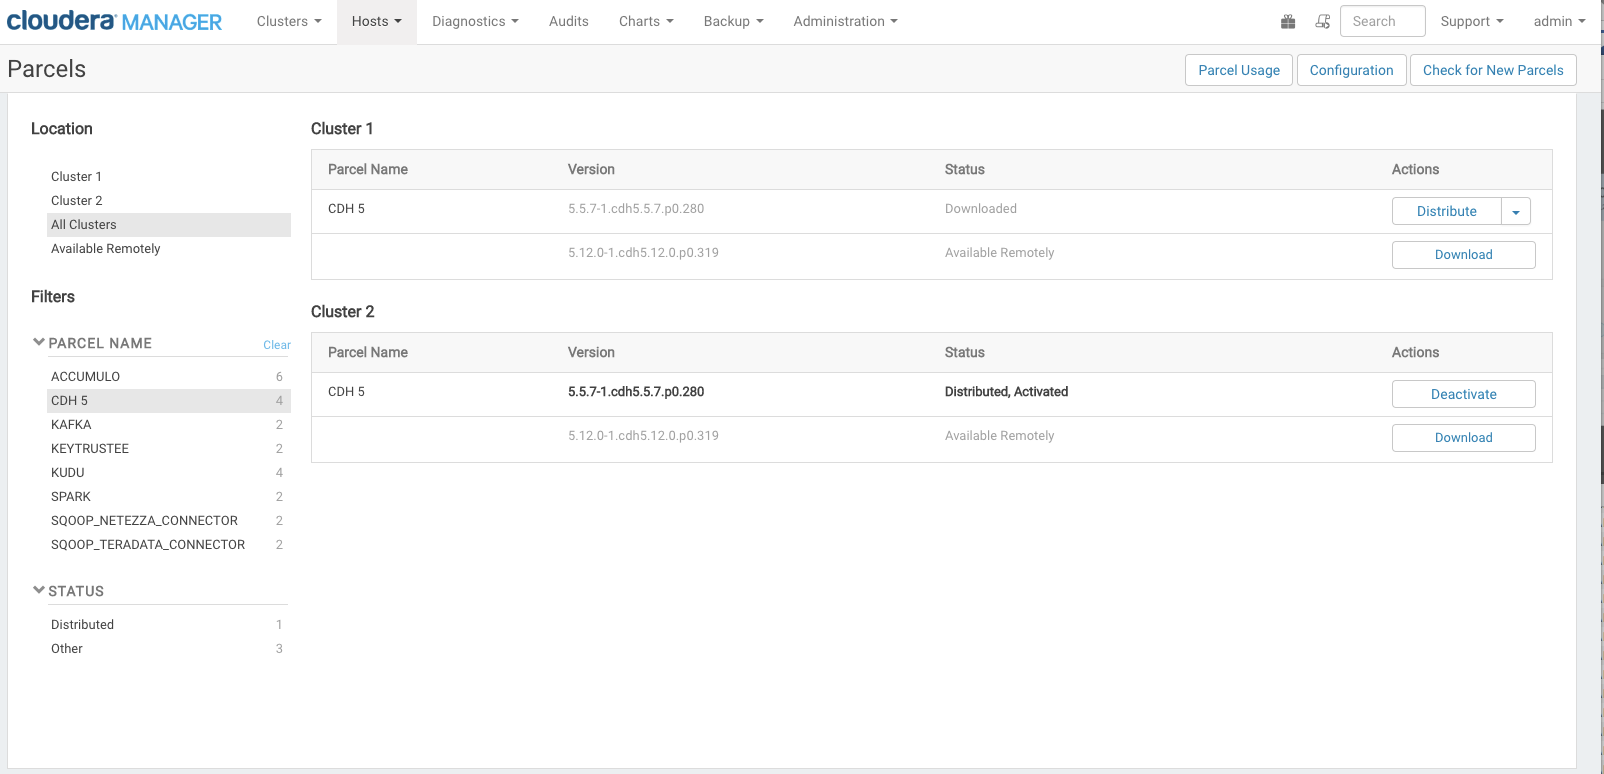The image size is (1604, 774).
Task: Filter parcels by KAFKA
Action: 71,425
